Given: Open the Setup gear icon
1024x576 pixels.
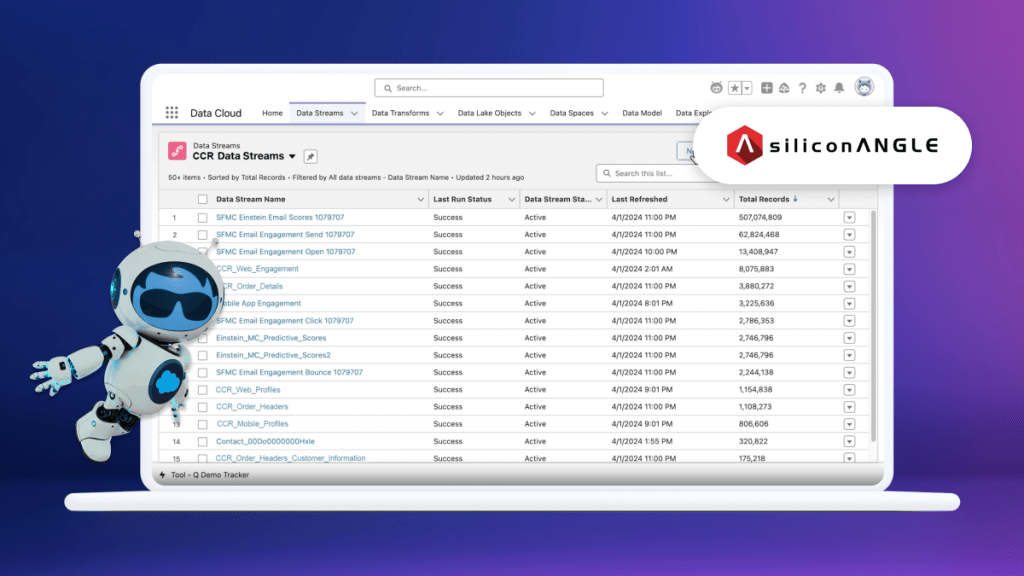Looking at the screenshot, I should 821,88.
